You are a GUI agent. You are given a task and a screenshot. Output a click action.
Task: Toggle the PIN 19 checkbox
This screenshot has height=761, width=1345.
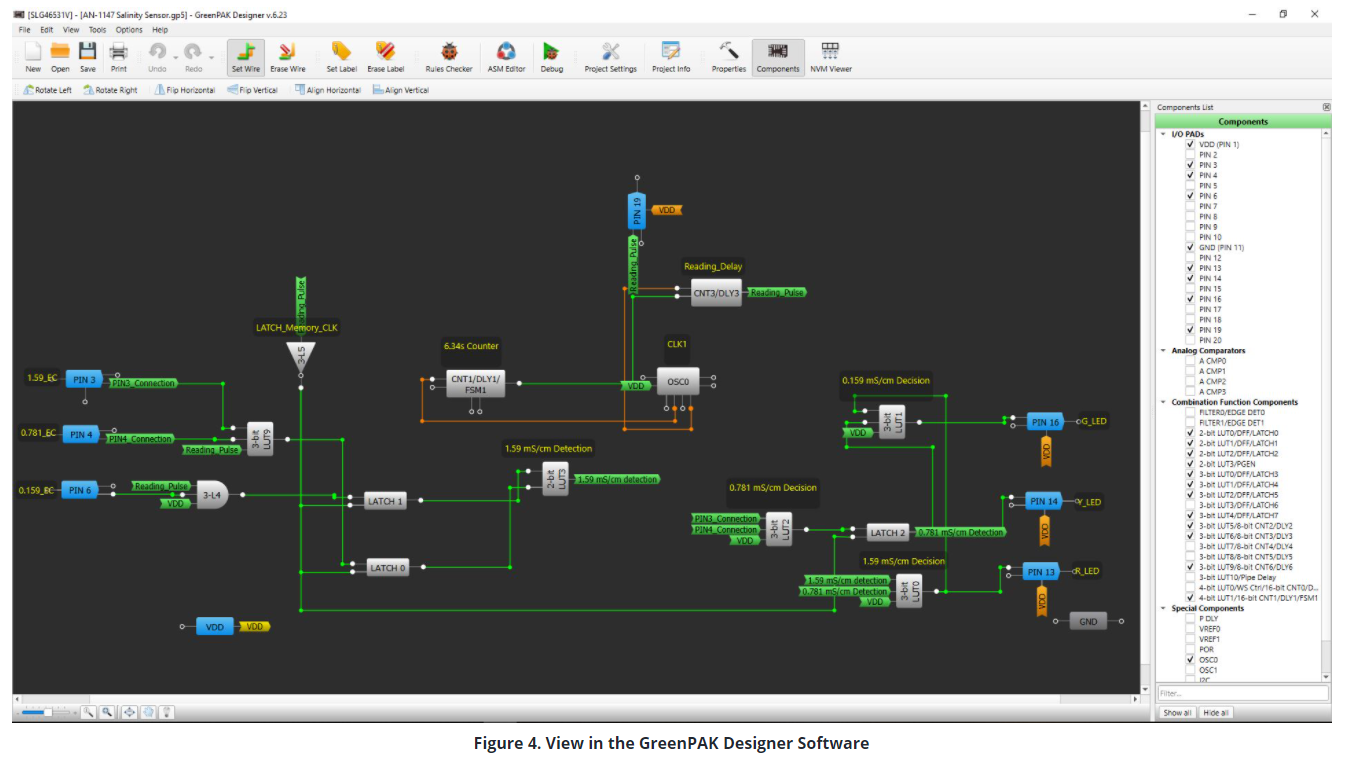pos(1190,330)
